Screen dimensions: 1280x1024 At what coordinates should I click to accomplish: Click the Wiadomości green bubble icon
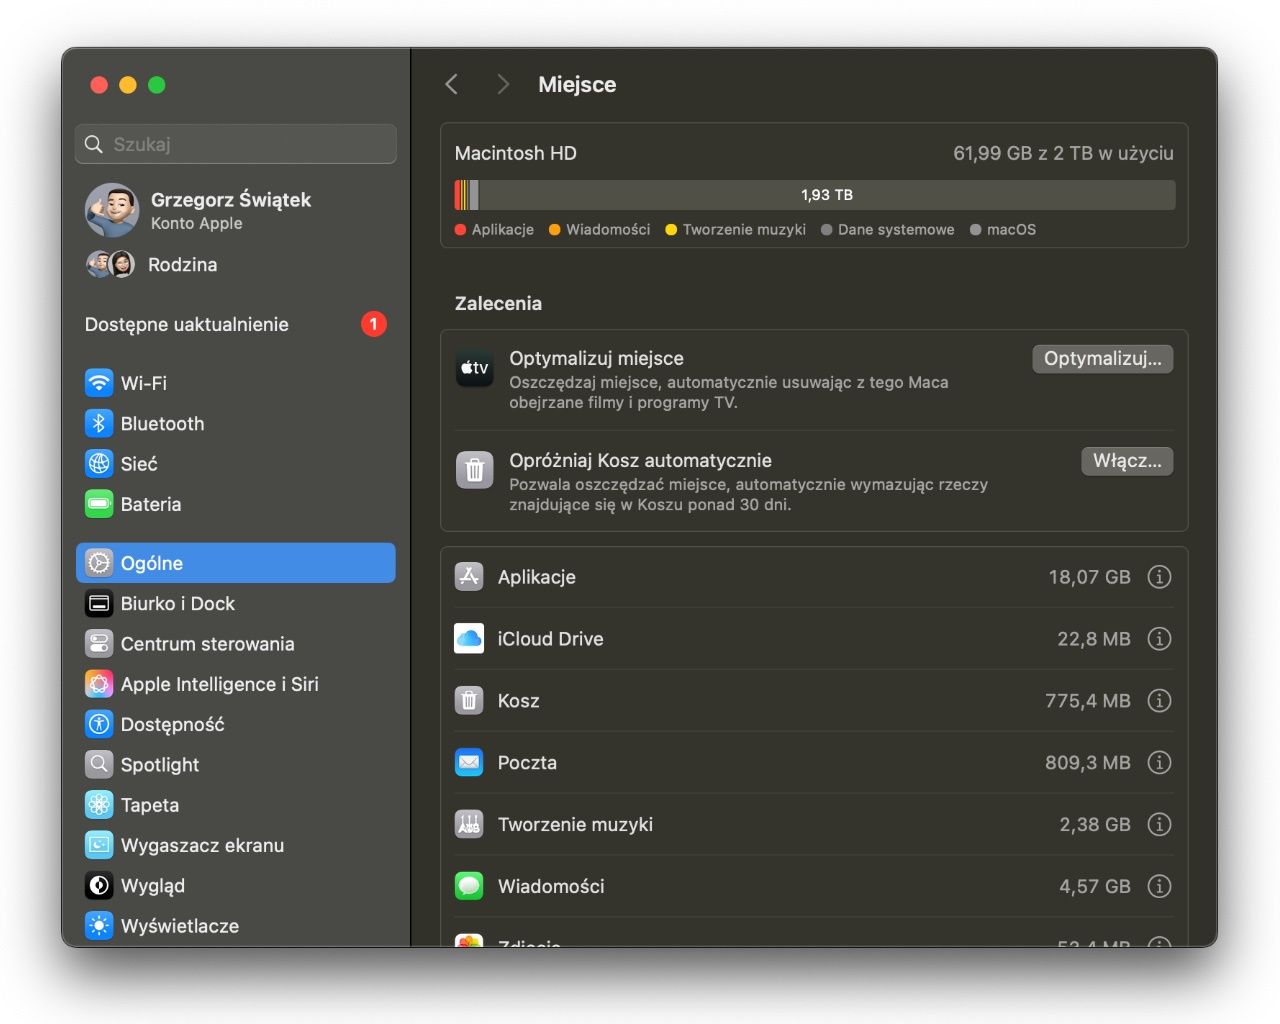click(469, 886)
